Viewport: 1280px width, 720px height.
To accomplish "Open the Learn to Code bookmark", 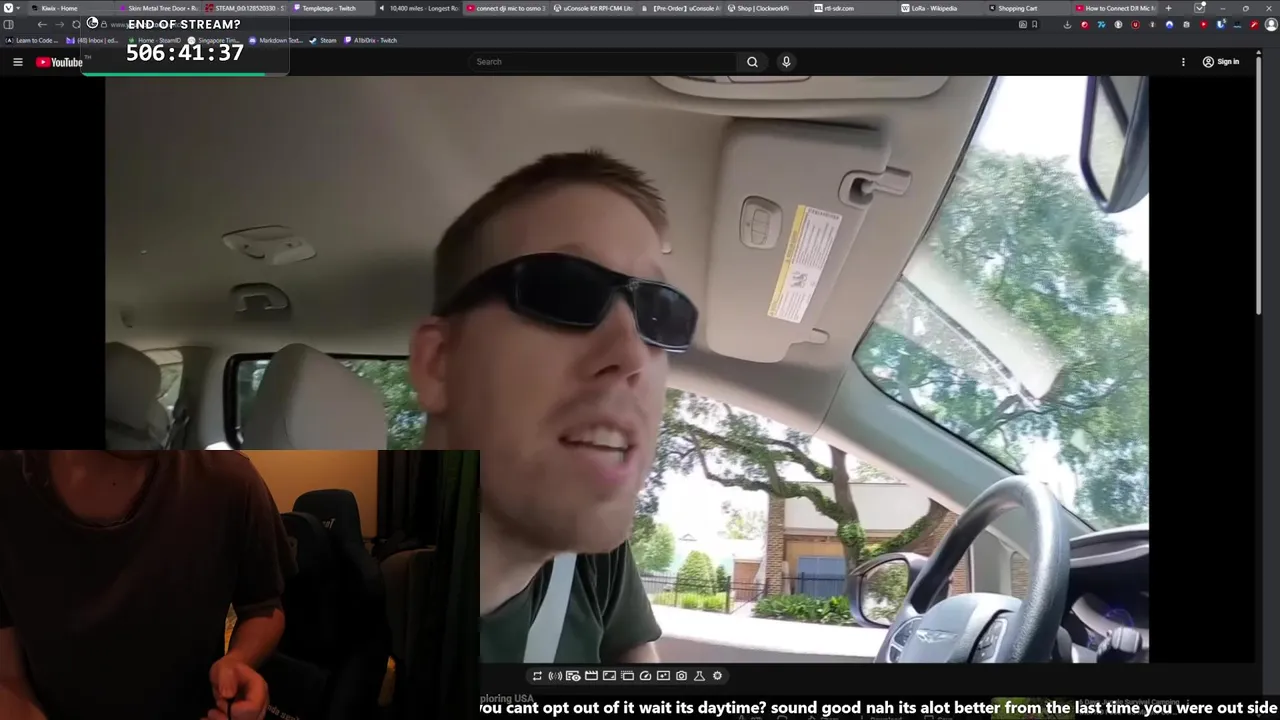I will (33, 41).
